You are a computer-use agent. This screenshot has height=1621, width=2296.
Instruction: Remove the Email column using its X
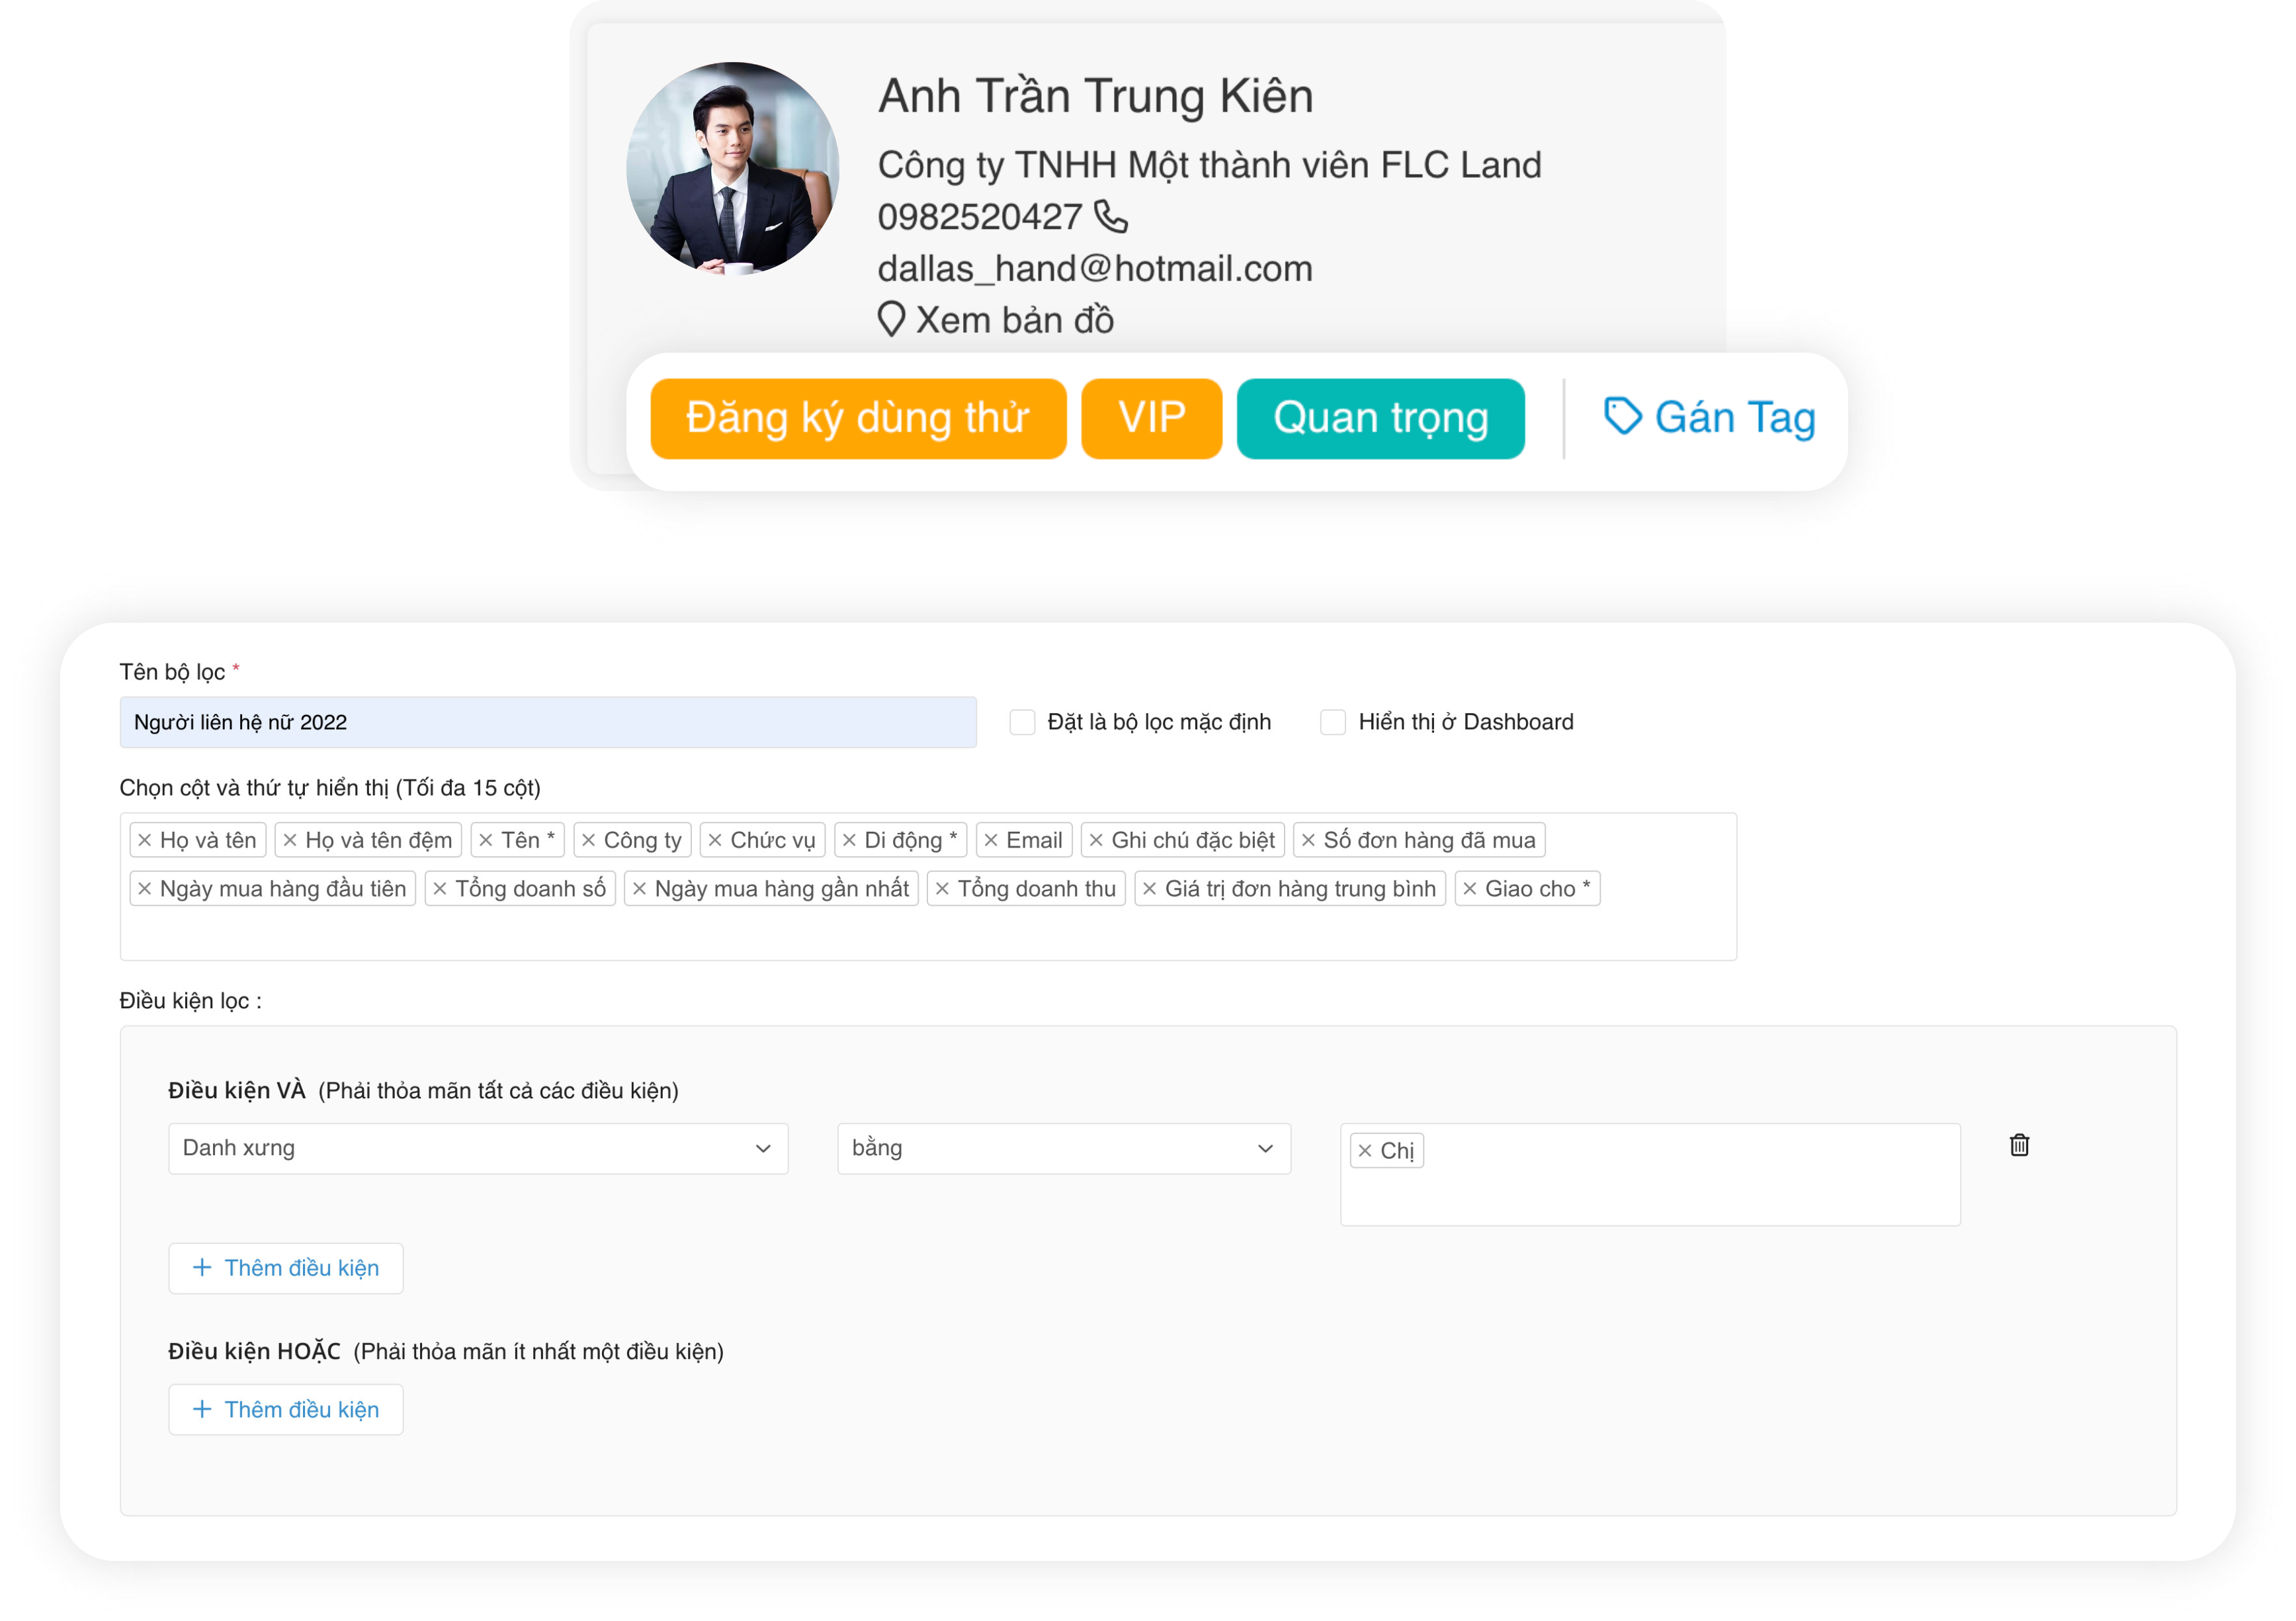pos(991,840)
